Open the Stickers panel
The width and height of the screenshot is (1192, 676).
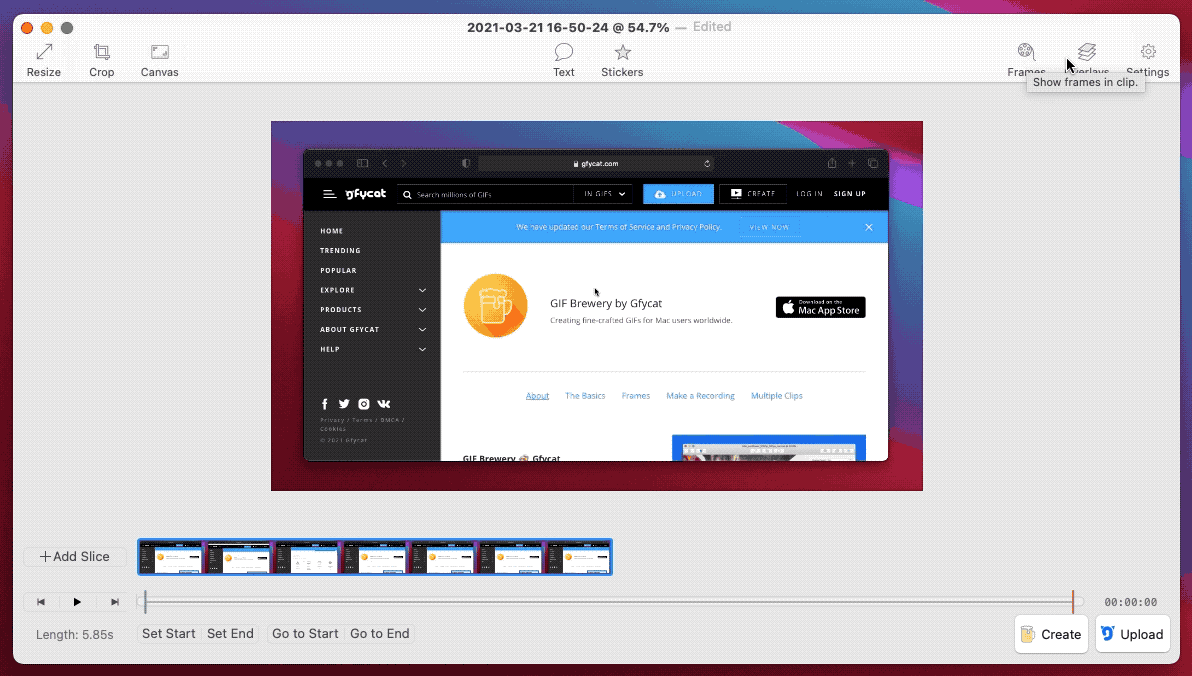click(x=622, y=58)
